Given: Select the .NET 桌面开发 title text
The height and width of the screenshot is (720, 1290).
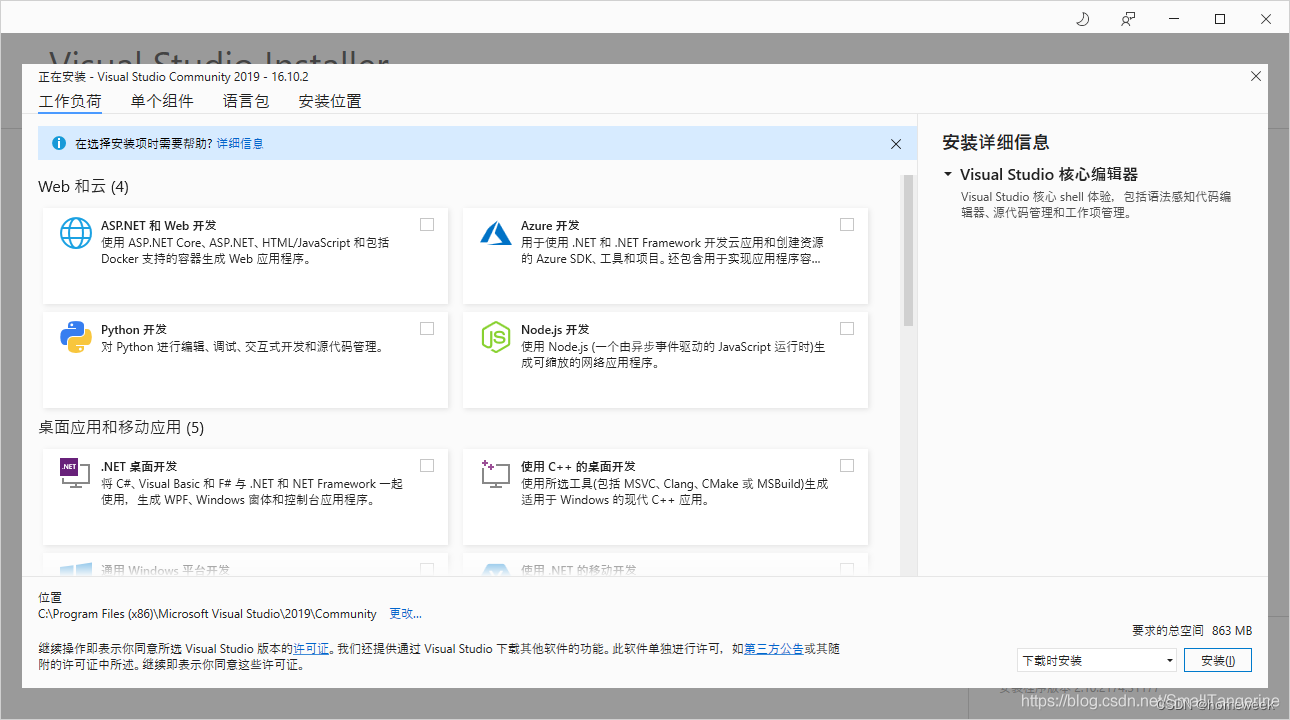Looking at the screenshot, I should click(x=139, y=467).
